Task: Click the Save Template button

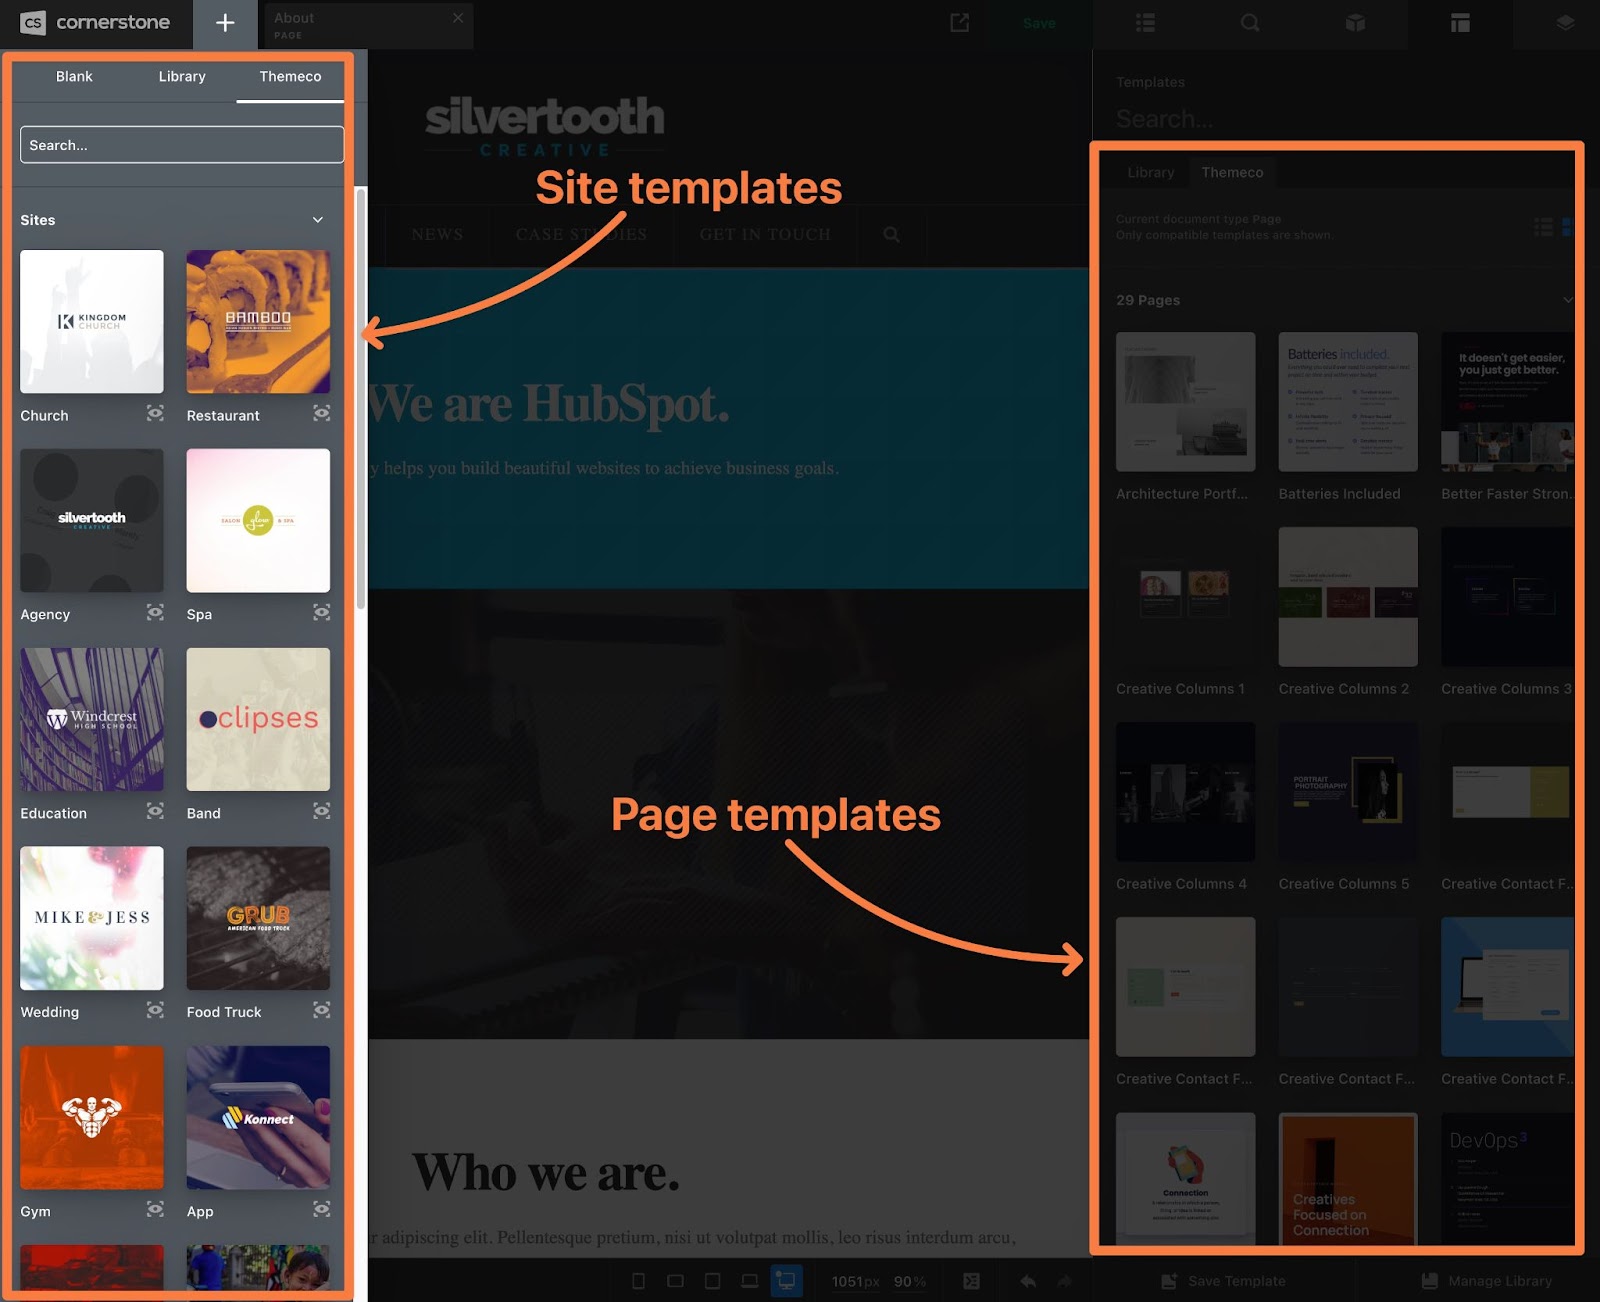Action: [x=1223, y=1281]
